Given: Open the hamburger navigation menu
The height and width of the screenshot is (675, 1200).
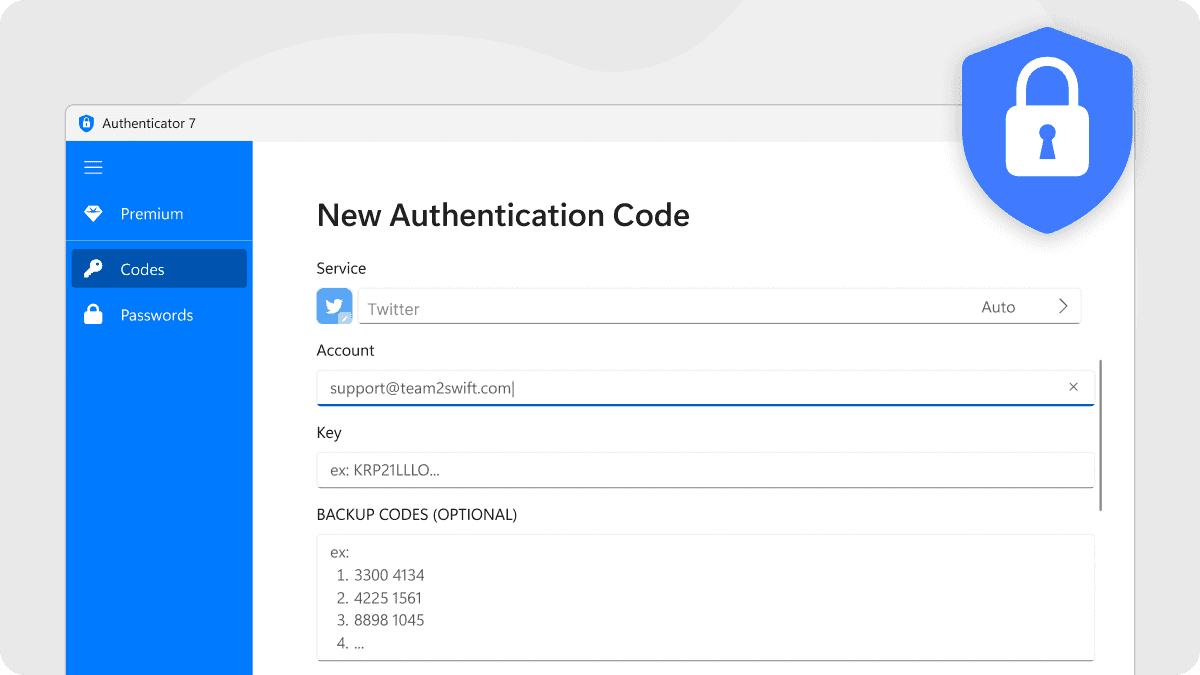Looking at the screenshot, I should pos(93,168).
